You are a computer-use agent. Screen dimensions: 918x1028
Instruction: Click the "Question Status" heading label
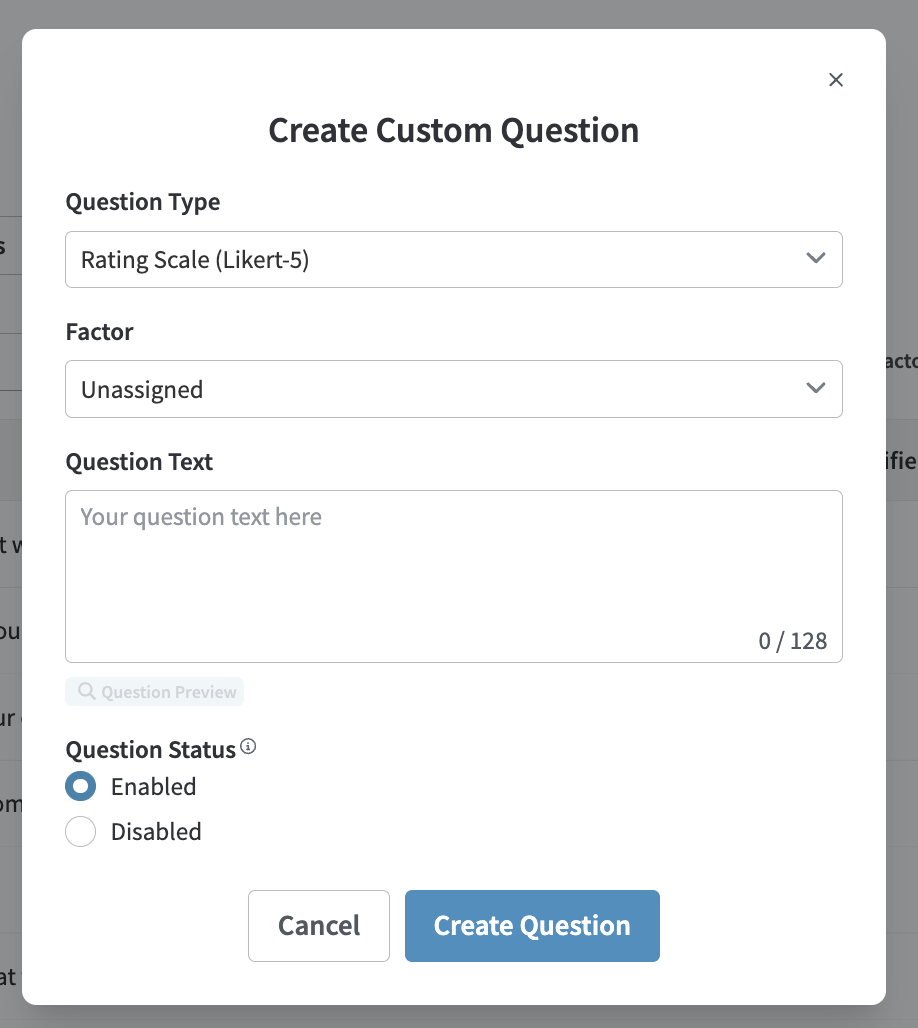pyautogui.click(x=150, y=749)
